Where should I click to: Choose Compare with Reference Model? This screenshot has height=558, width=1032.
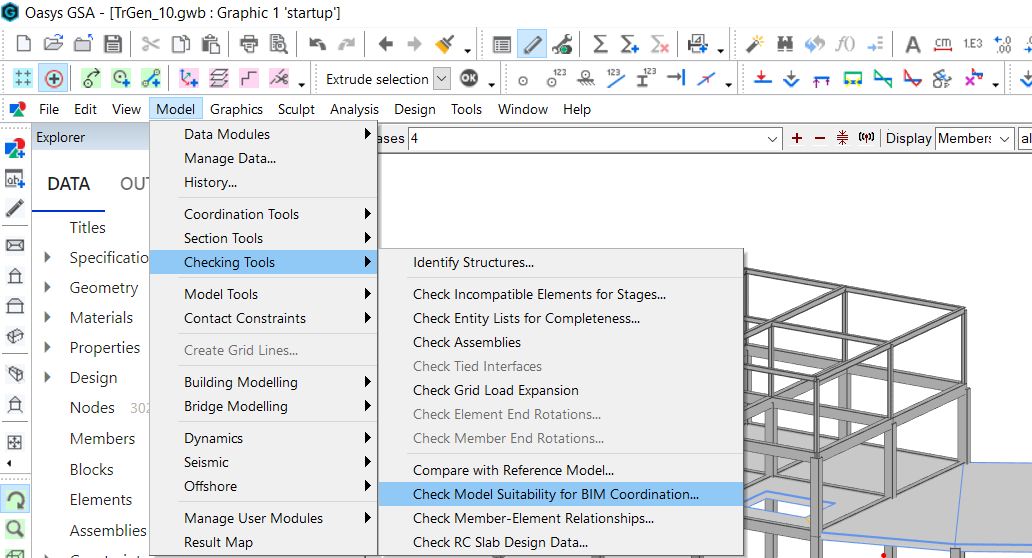[x=513, y=470]
